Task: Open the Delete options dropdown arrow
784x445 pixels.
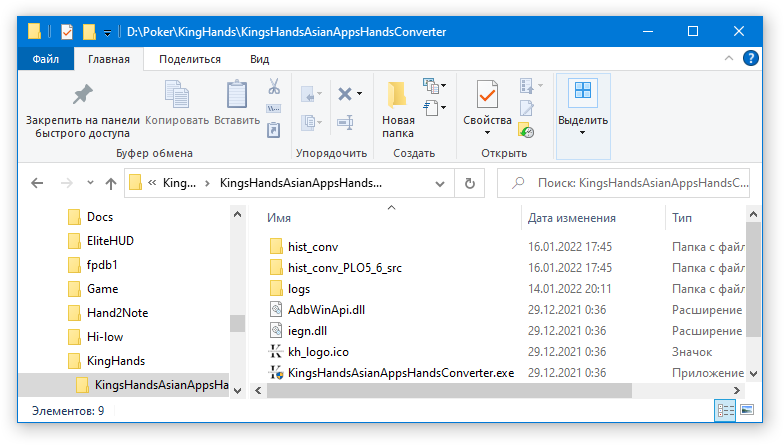Action: point(360,94)
